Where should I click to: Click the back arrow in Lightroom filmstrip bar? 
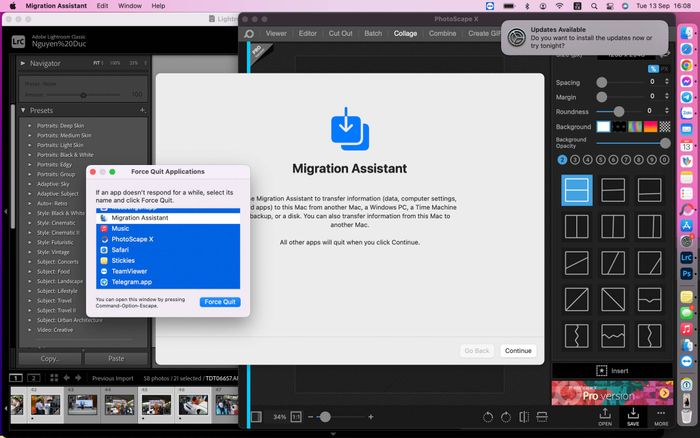[67, 378]
